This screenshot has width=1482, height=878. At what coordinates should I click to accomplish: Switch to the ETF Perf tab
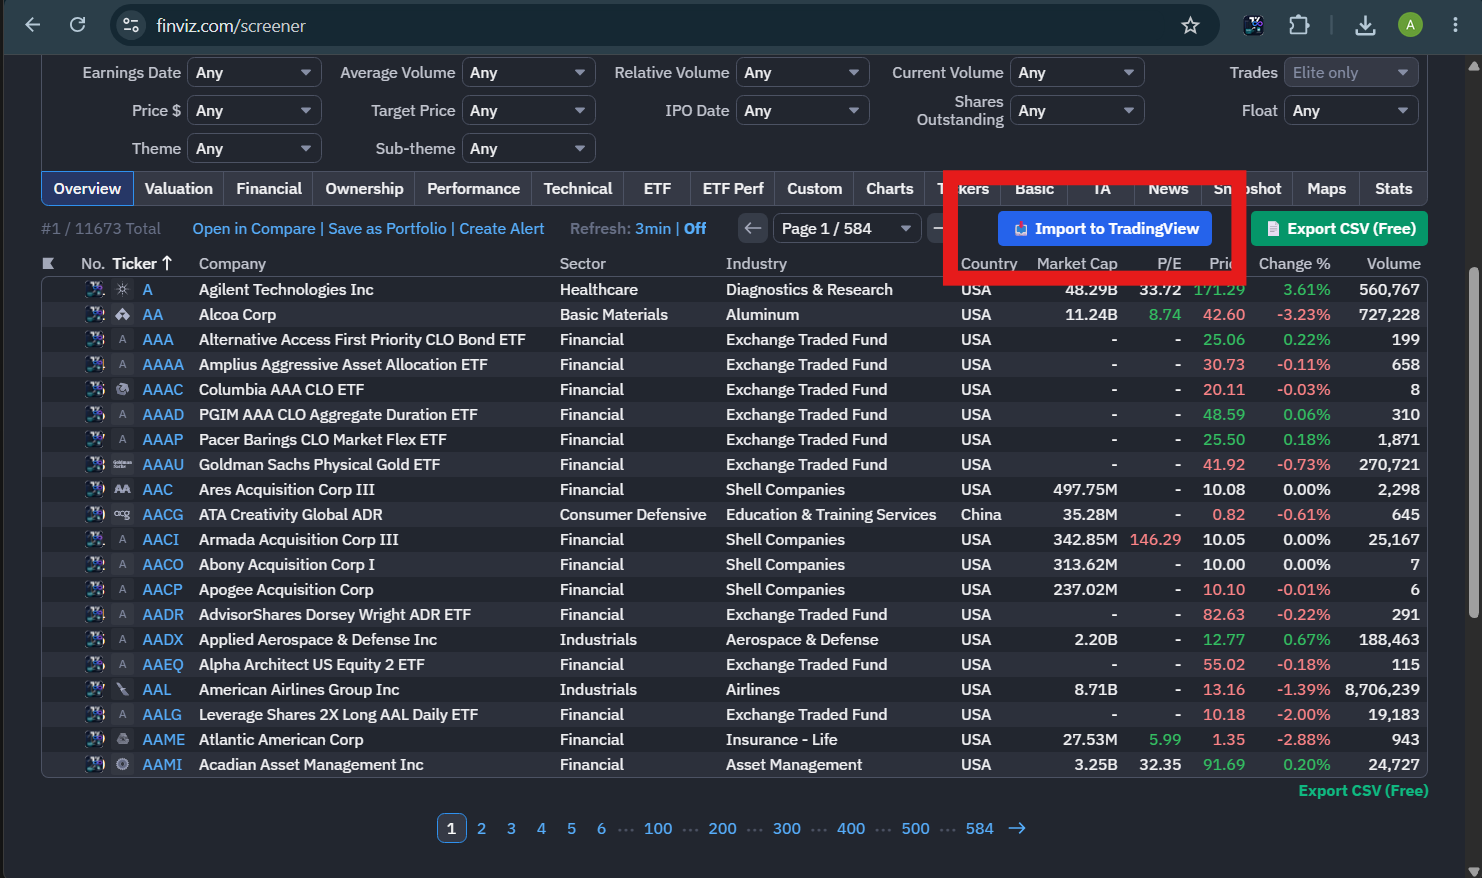click(733, 188)
